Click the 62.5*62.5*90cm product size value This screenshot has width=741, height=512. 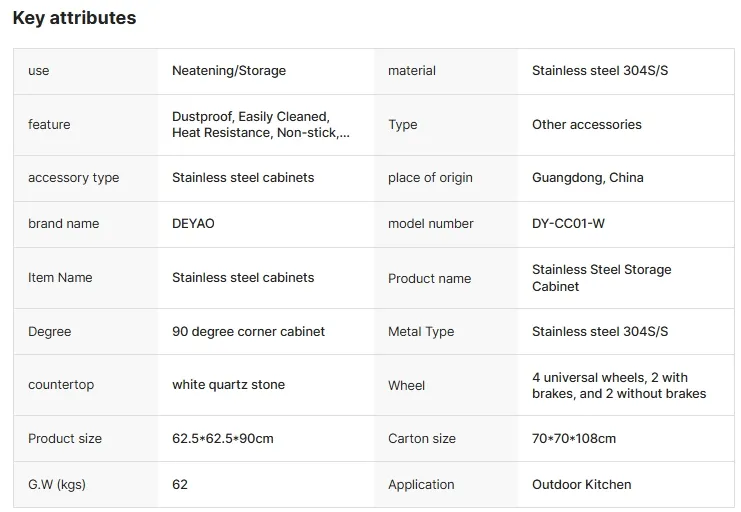(223, 438)
